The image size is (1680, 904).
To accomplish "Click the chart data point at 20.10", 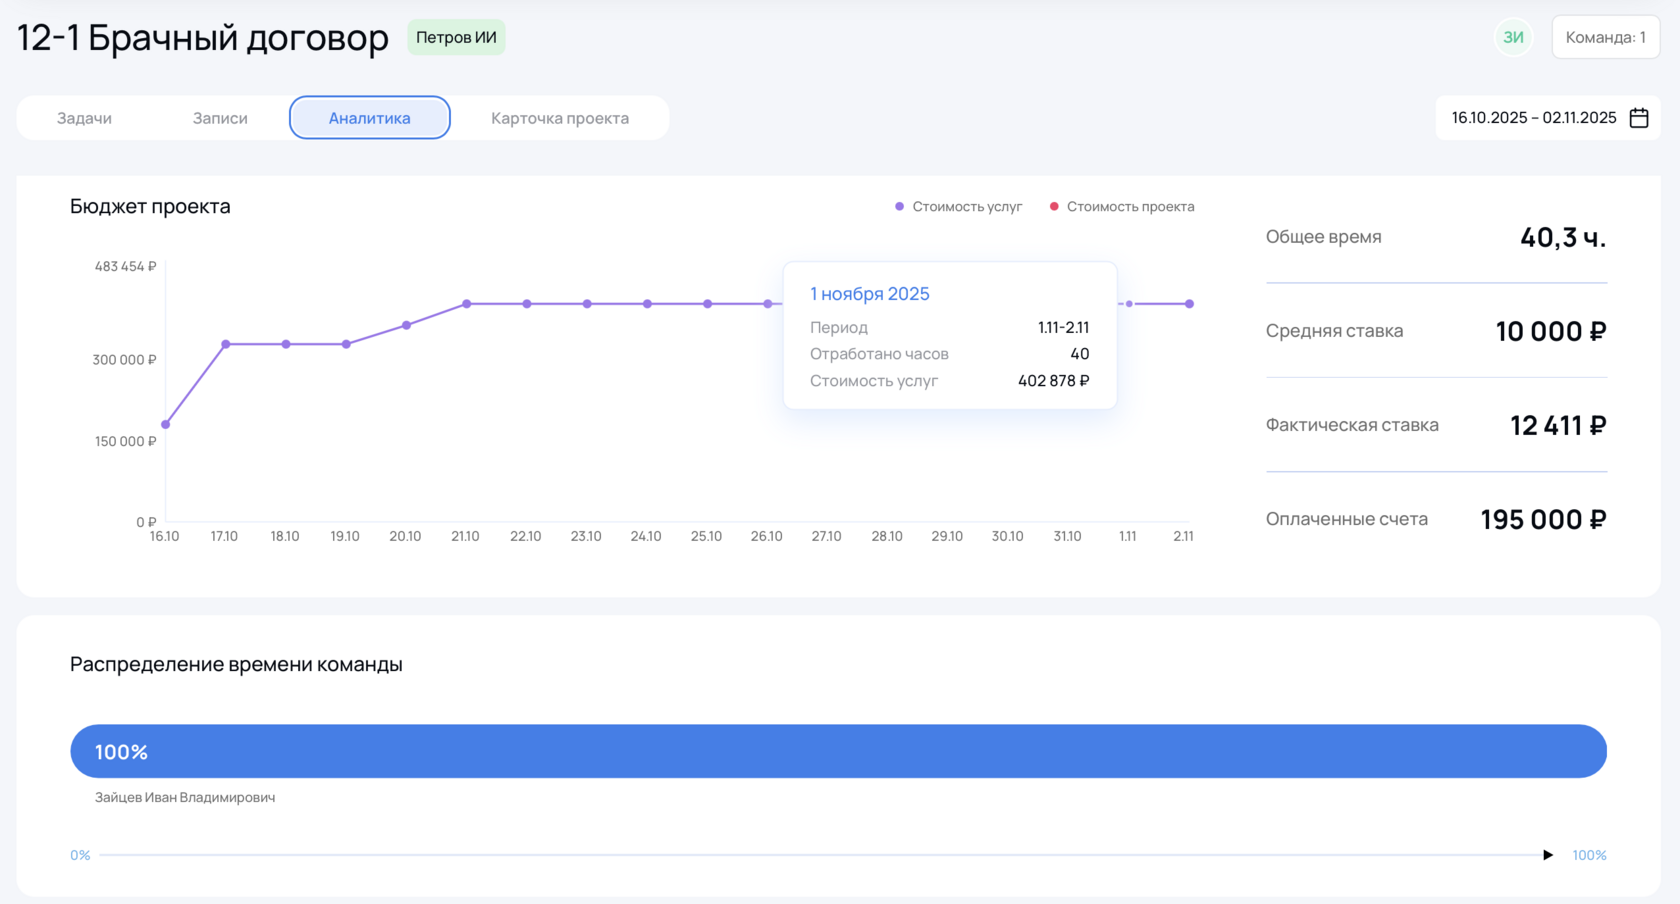I will click(x=406, y=325).
